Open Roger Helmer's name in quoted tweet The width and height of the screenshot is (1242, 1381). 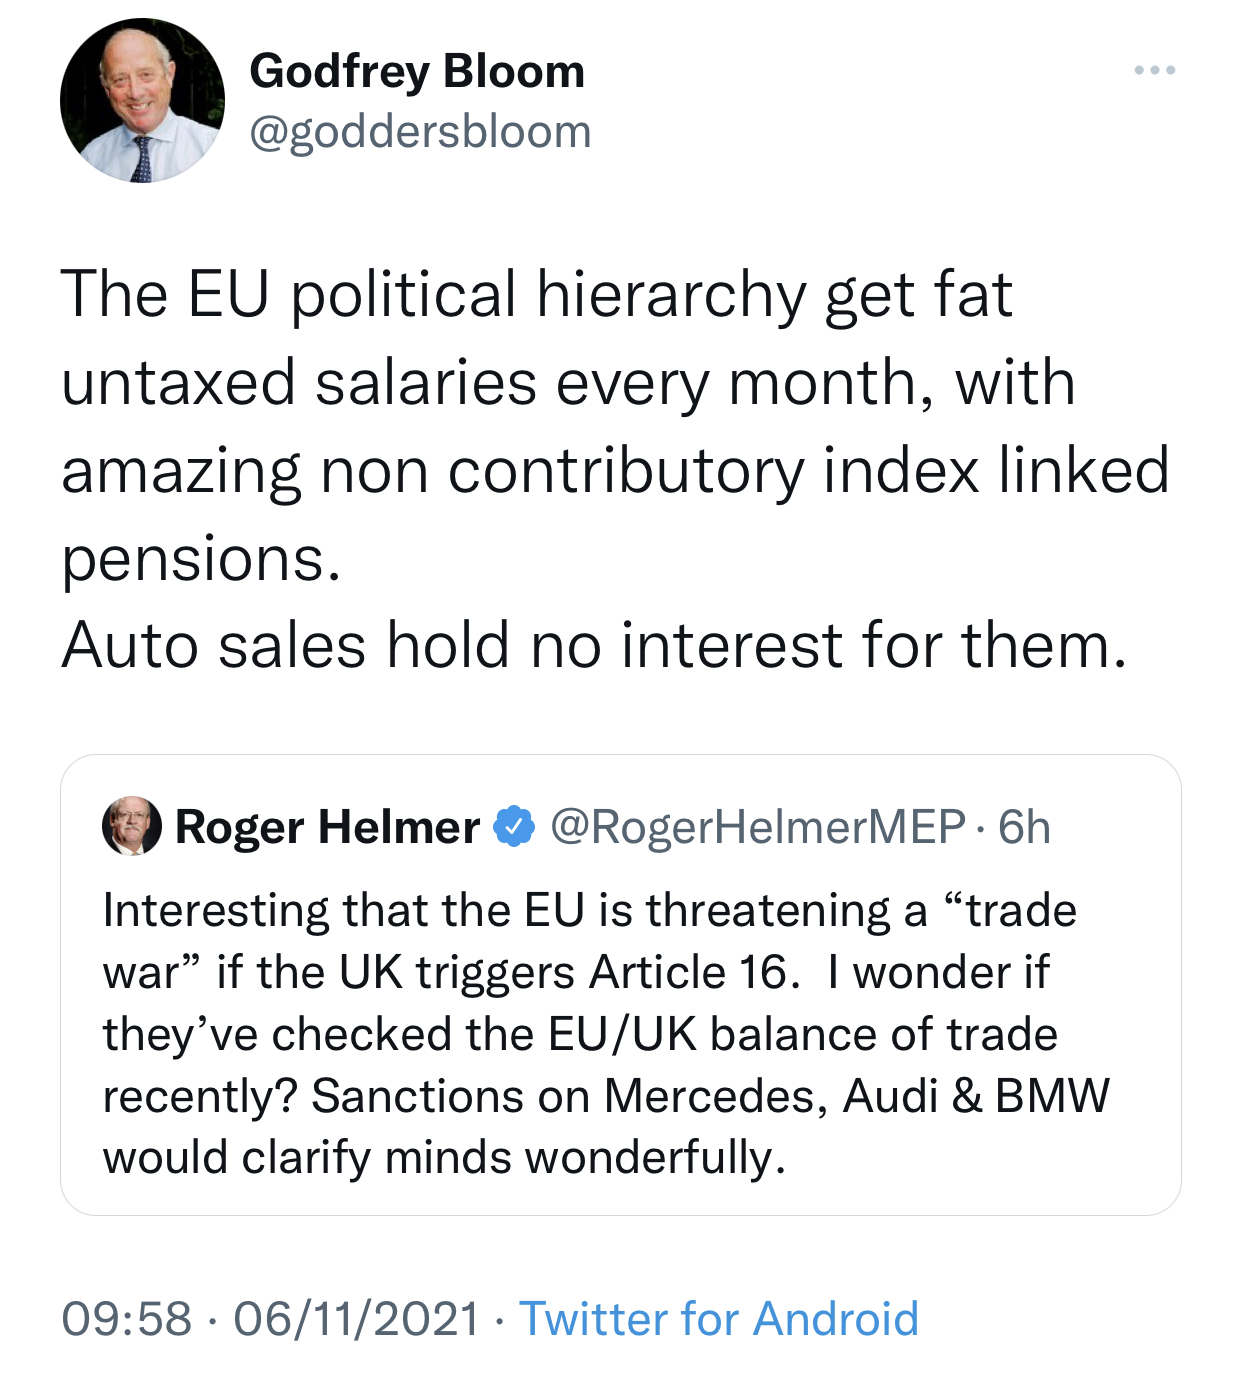[x=327, y=827]
